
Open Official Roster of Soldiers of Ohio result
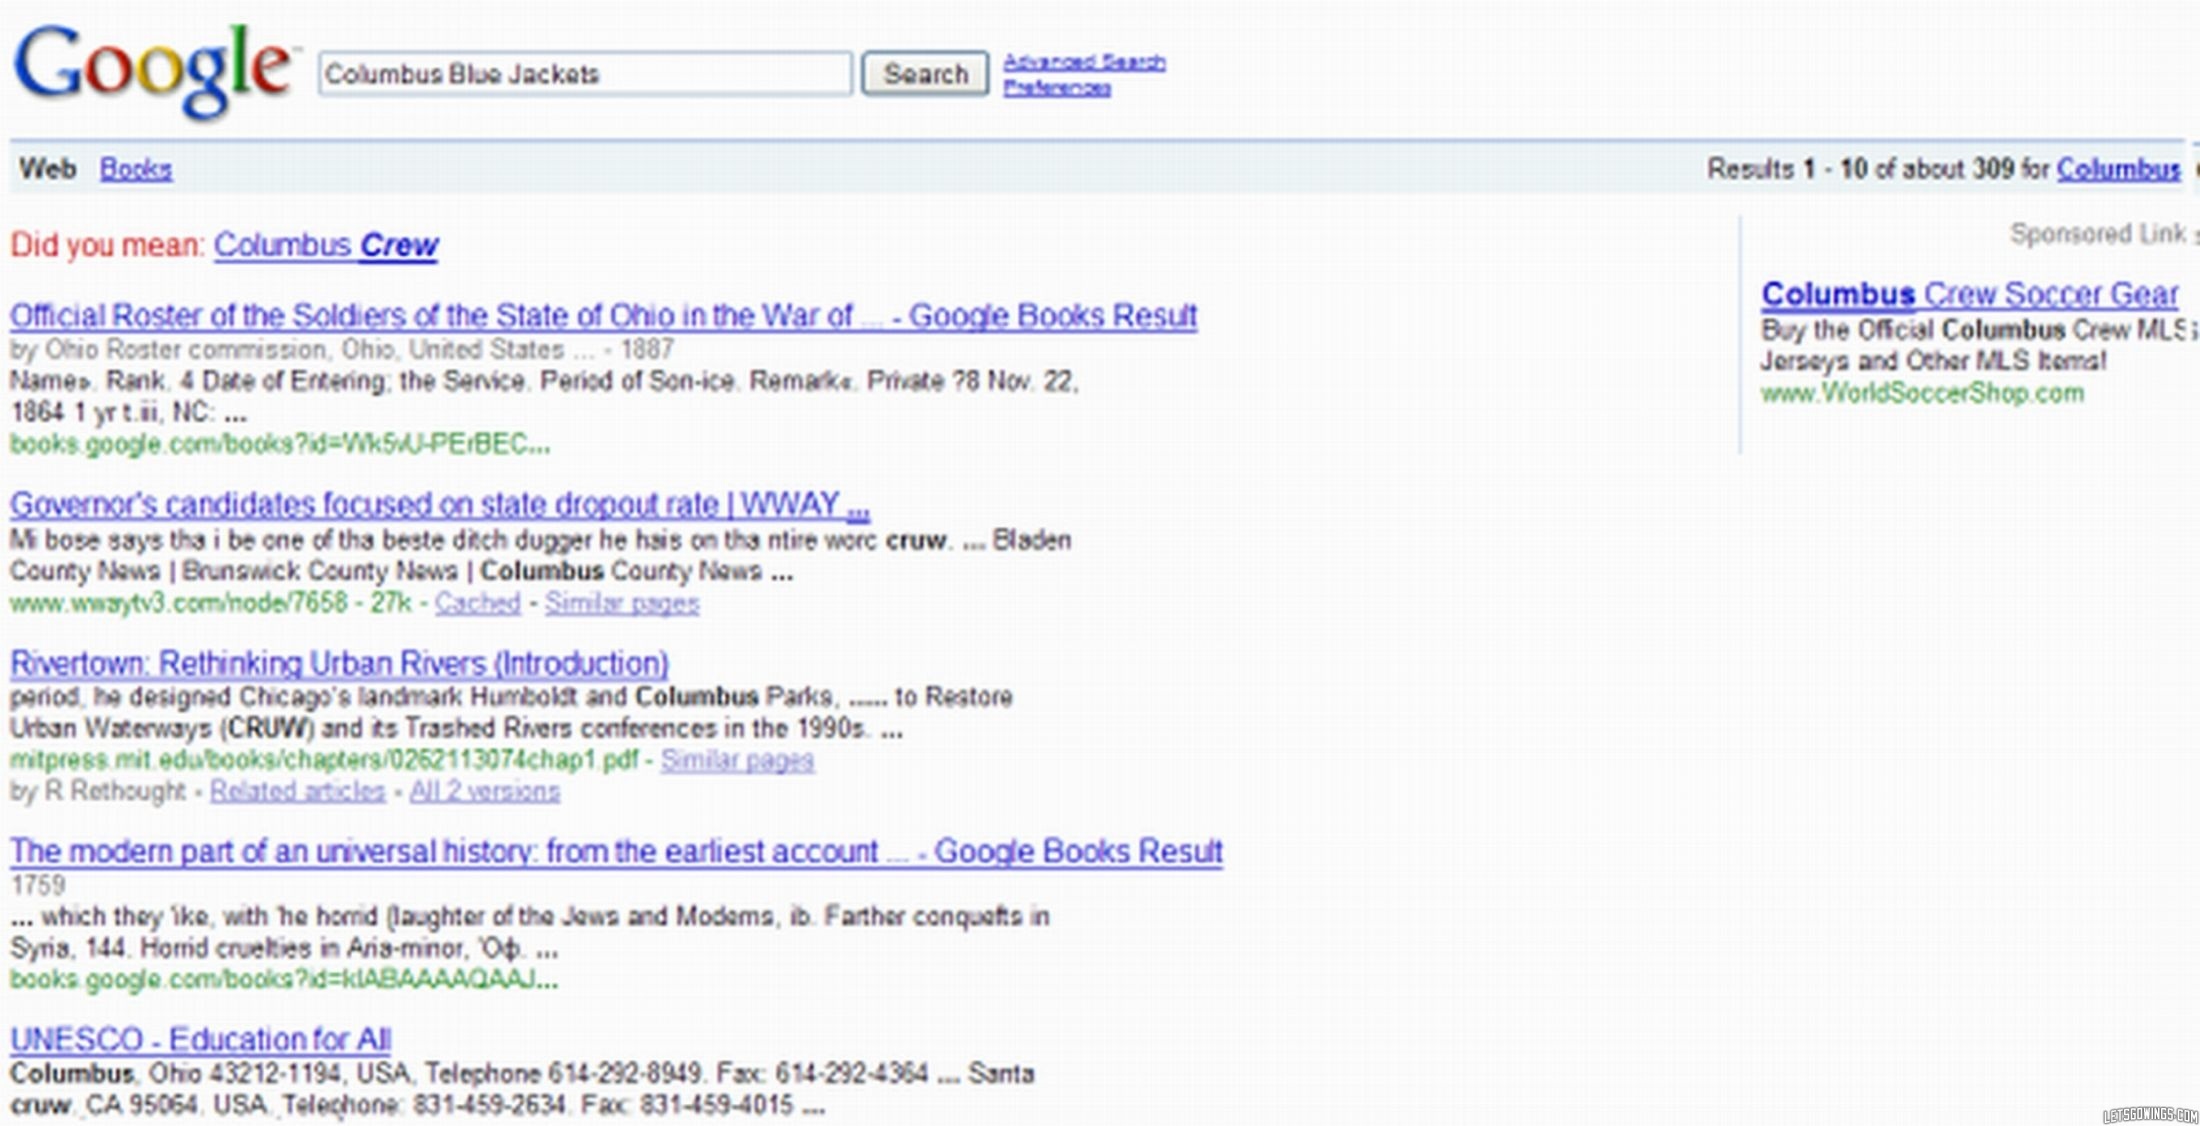(603, 316)
